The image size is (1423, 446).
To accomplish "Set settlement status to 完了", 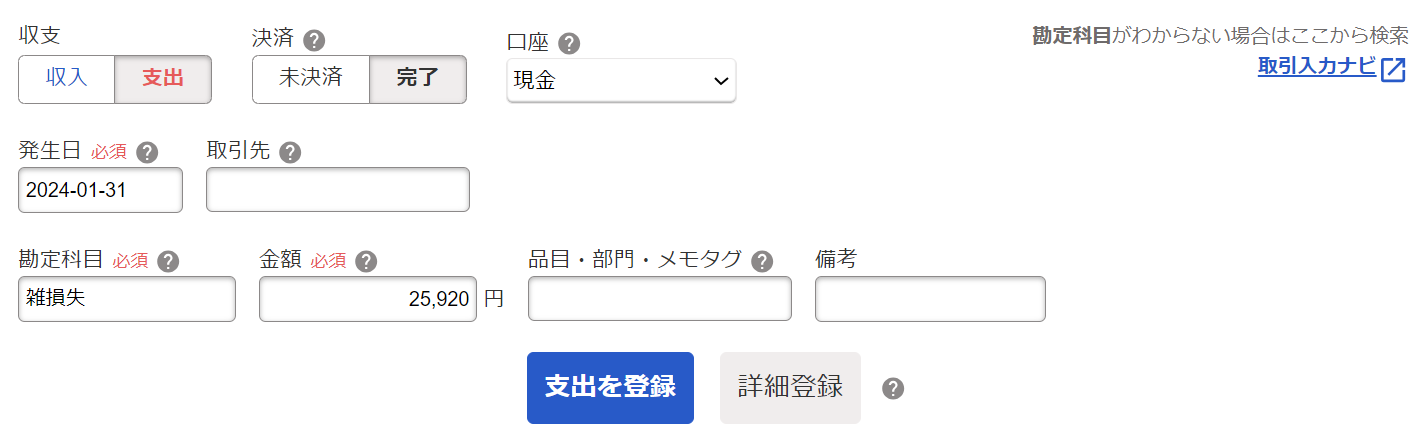I will [418, 79].
